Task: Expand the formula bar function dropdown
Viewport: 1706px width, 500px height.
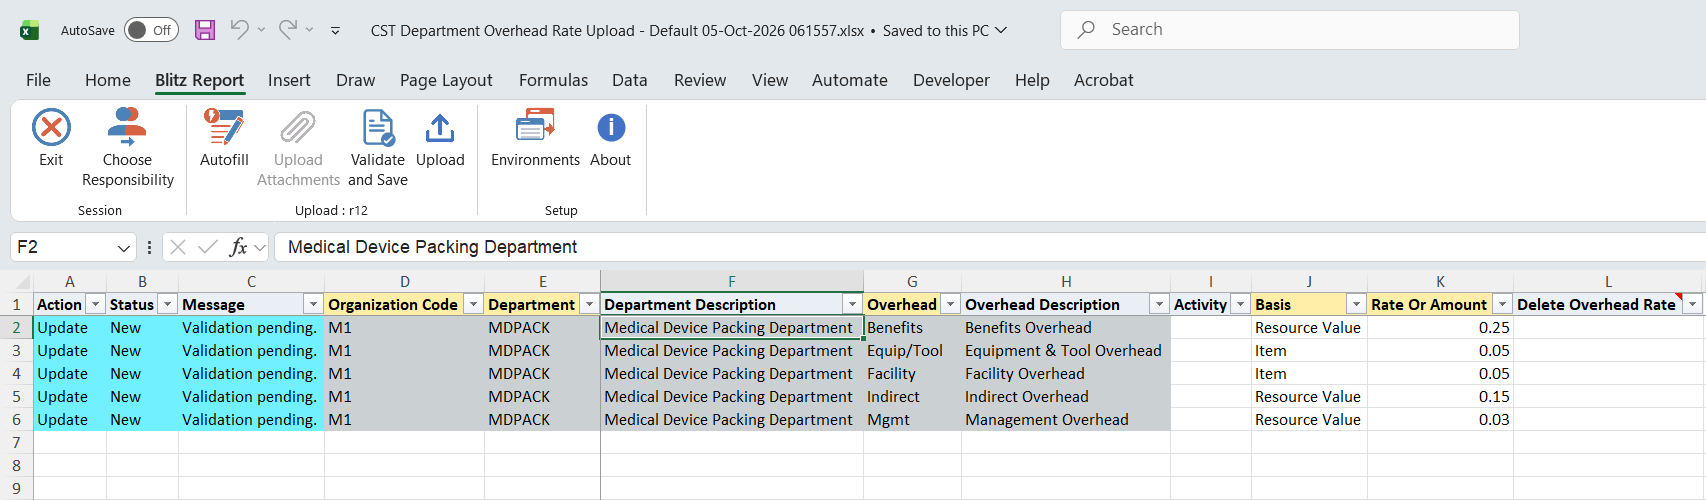Action: tap(260, 247)
